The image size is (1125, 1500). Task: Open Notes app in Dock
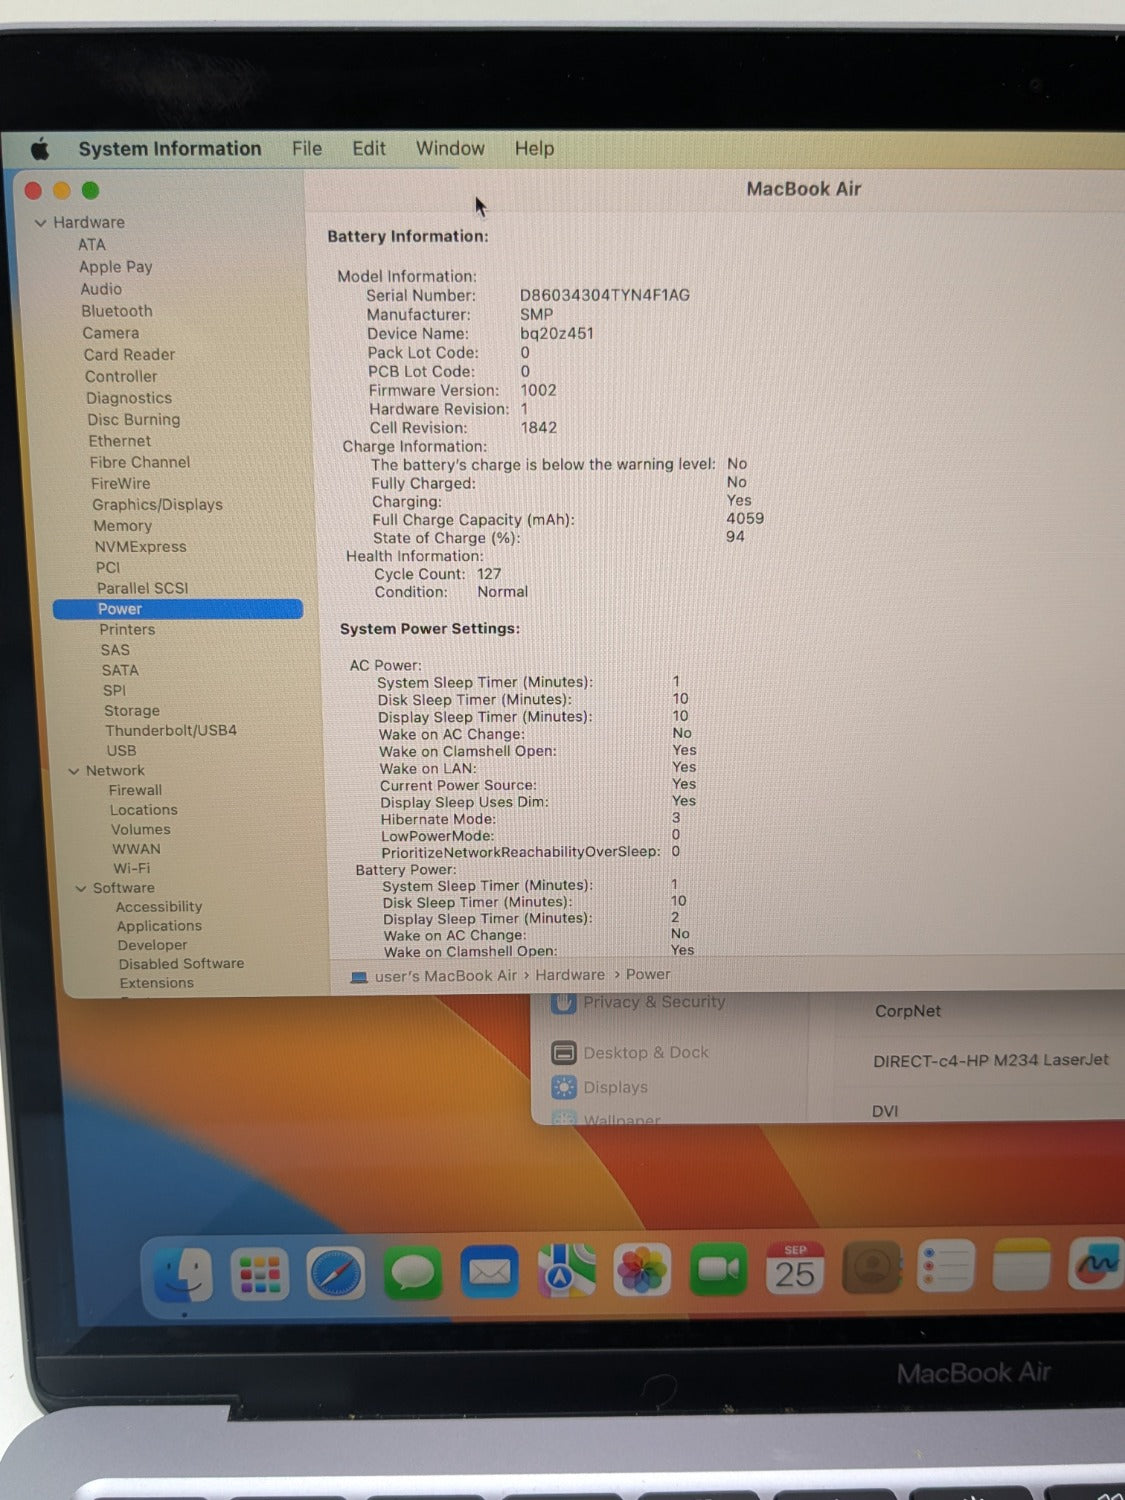[x=1022, y=1265]
